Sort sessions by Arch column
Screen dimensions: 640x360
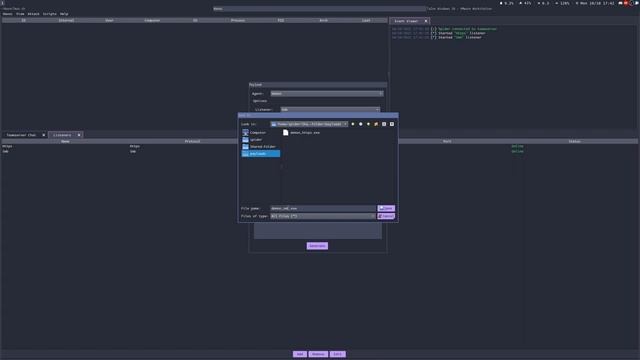pyautogui.click(x=324, y=20)
